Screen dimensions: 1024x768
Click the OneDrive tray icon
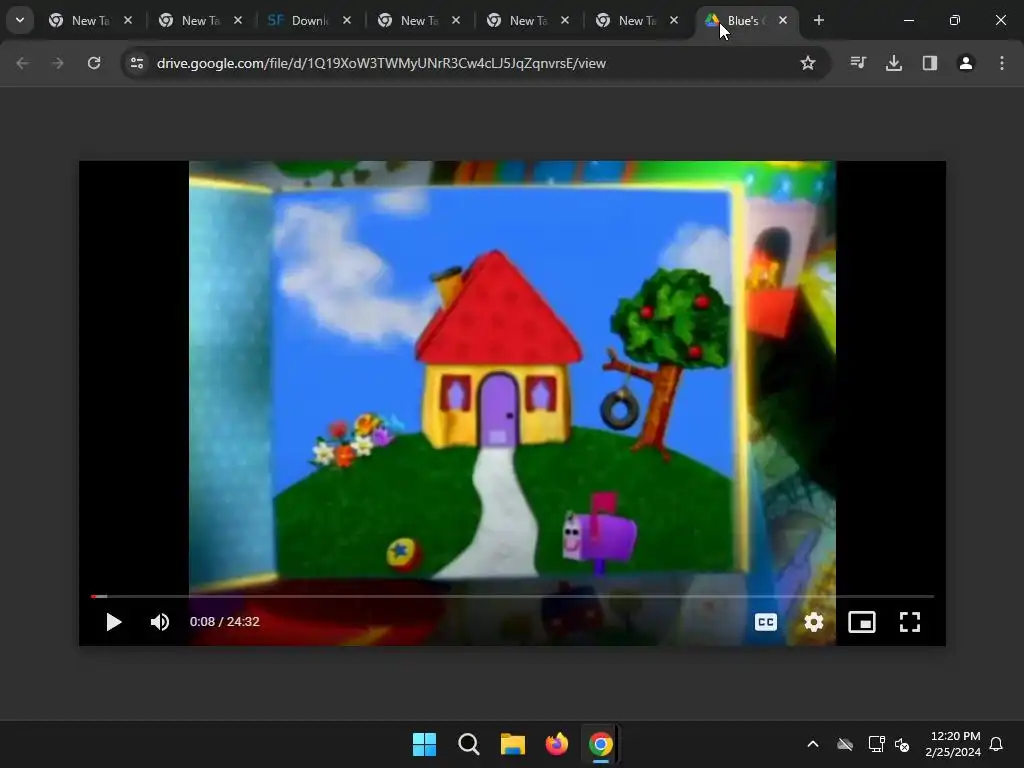(x=845, y=744)
